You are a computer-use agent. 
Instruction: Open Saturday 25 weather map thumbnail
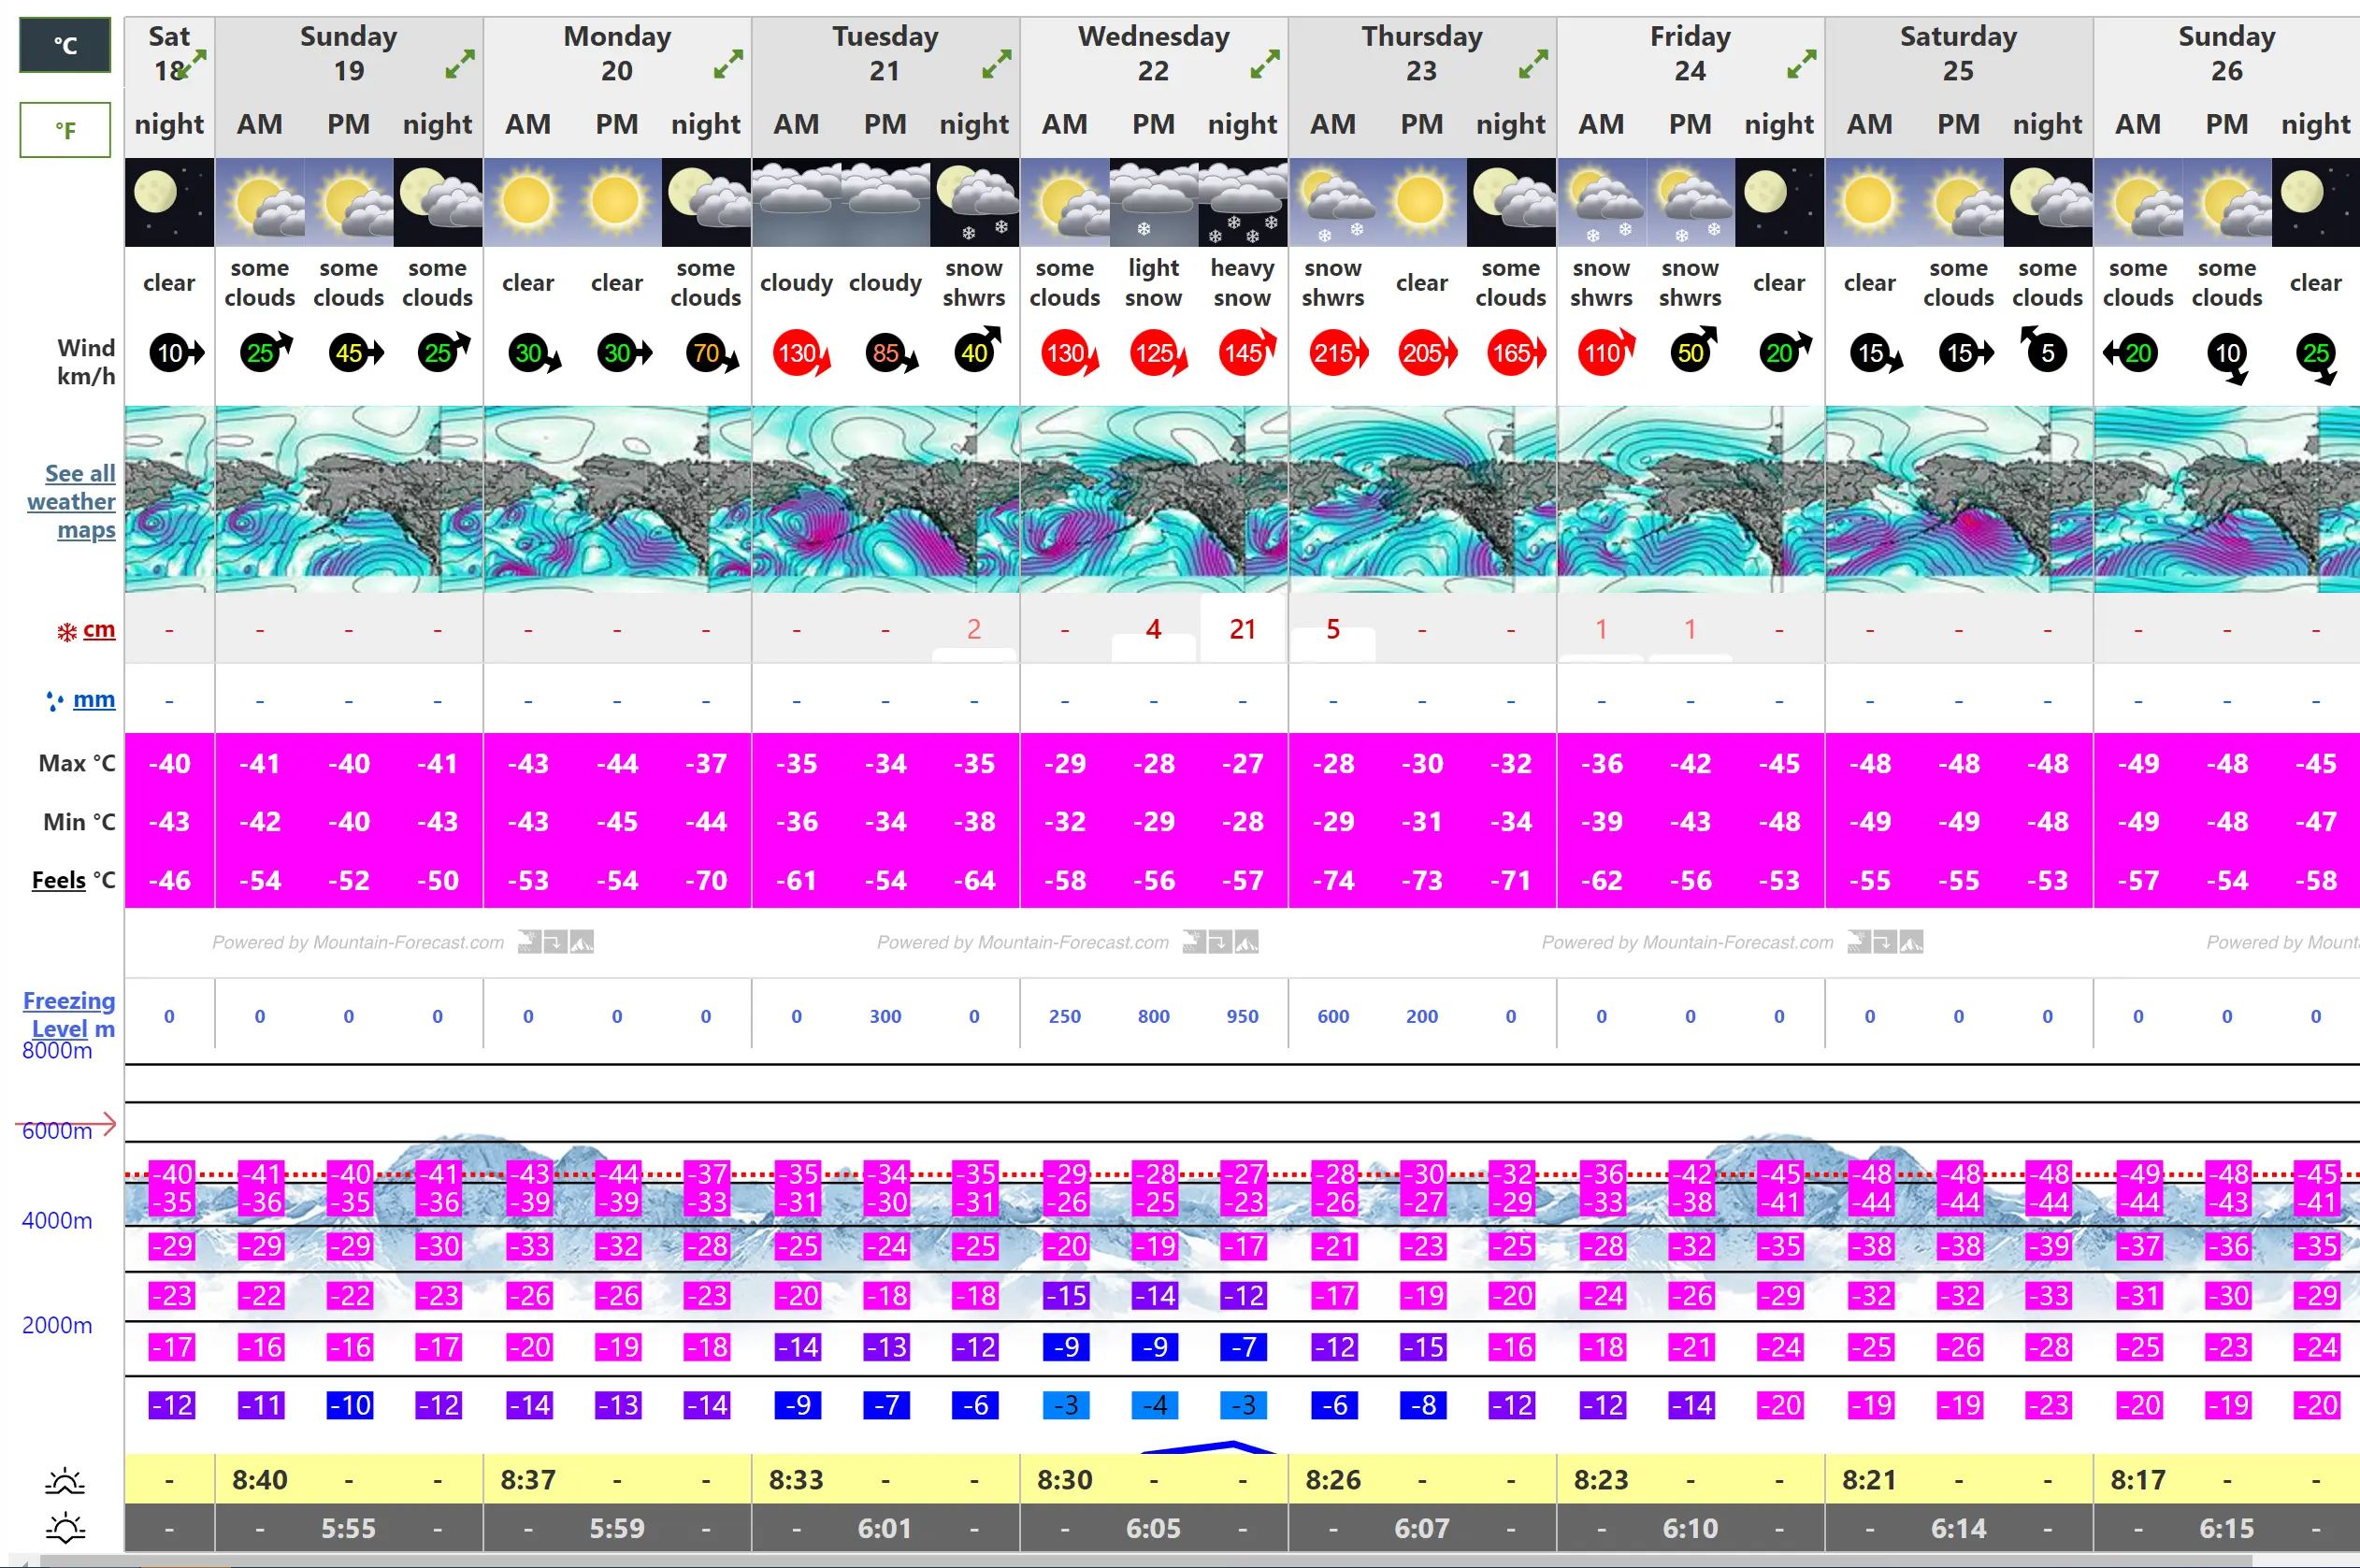[1959, 499]
